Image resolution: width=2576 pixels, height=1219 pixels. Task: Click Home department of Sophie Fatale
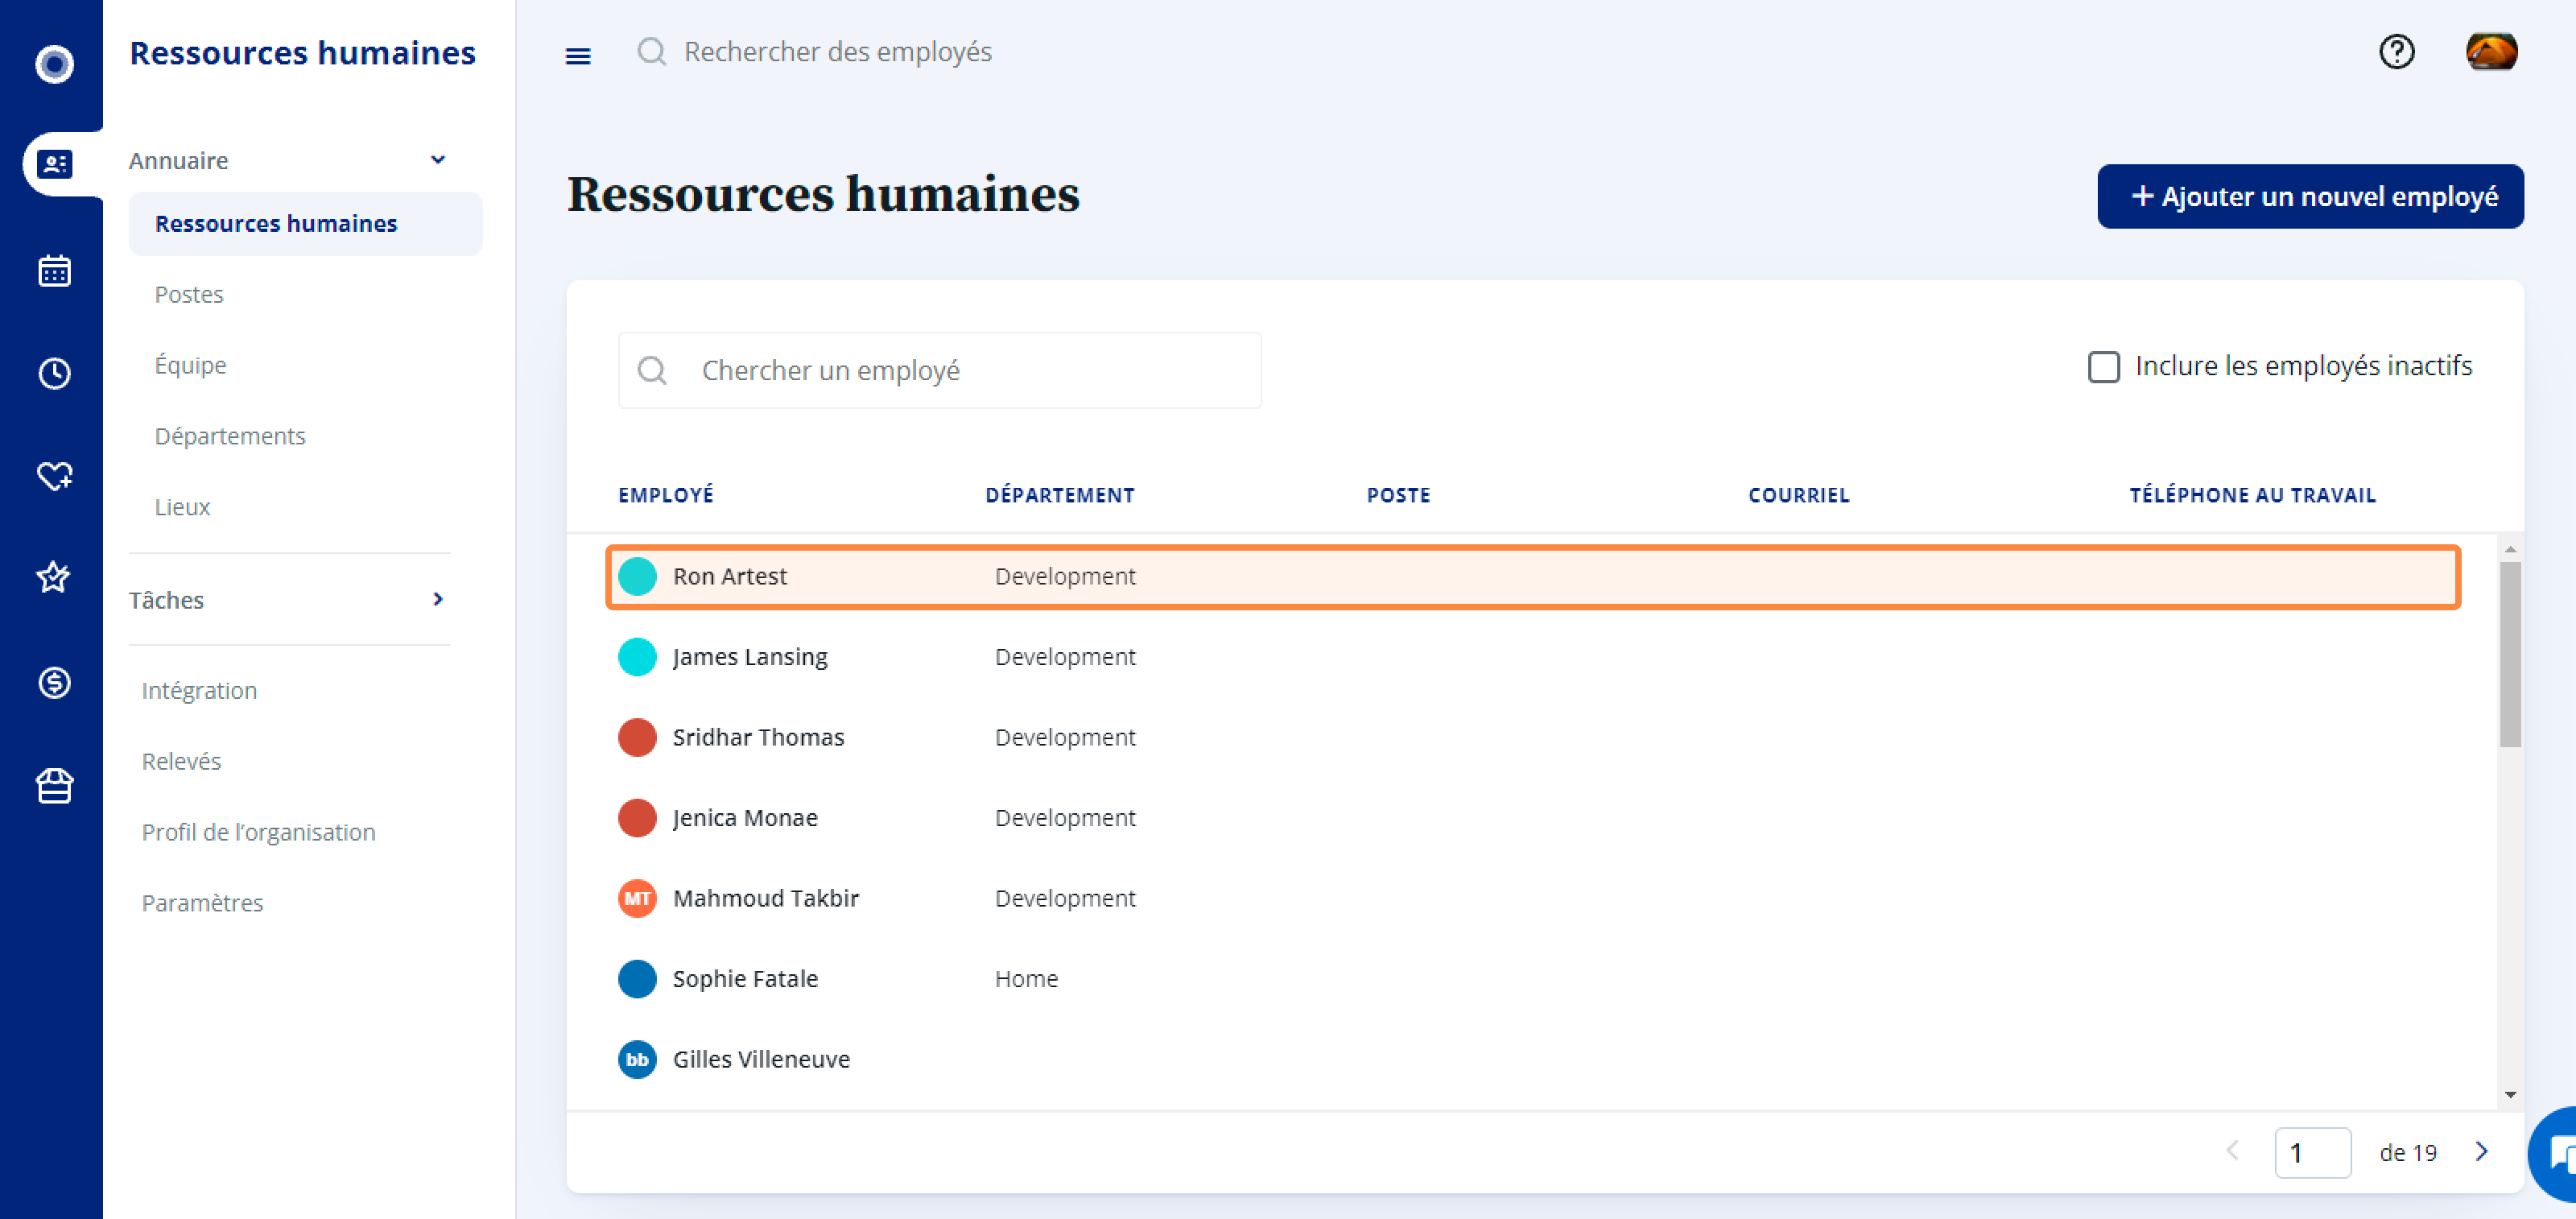pyautogui.click(x=1026, y=979)
